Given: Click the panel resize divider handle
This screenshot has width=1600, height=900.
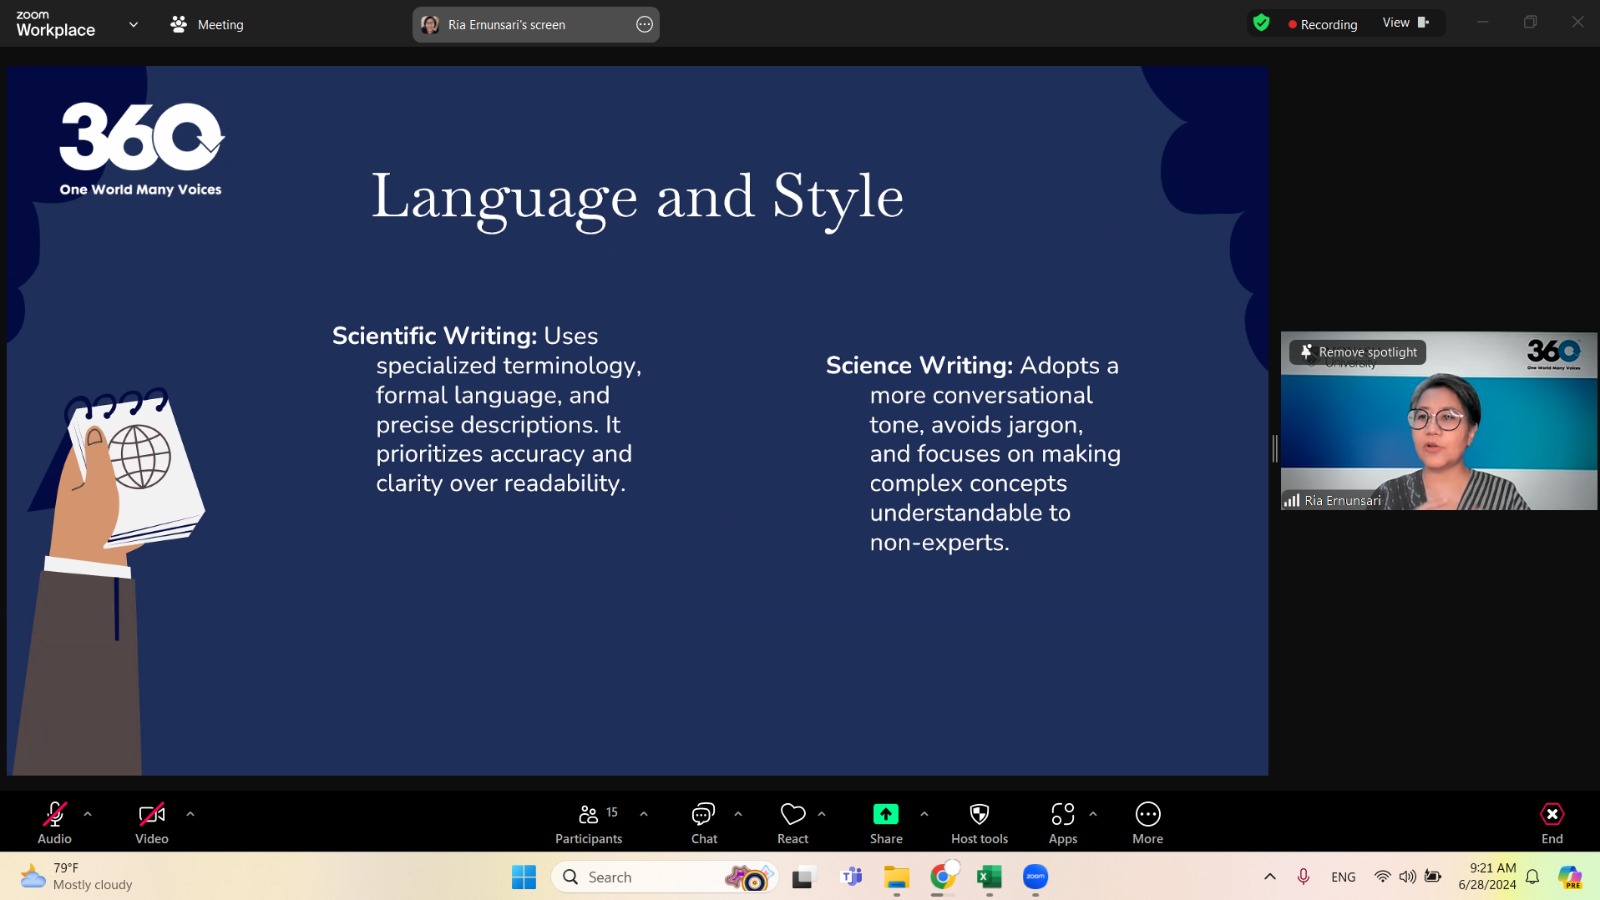Looking at the screenshot, I should 1275,448.
